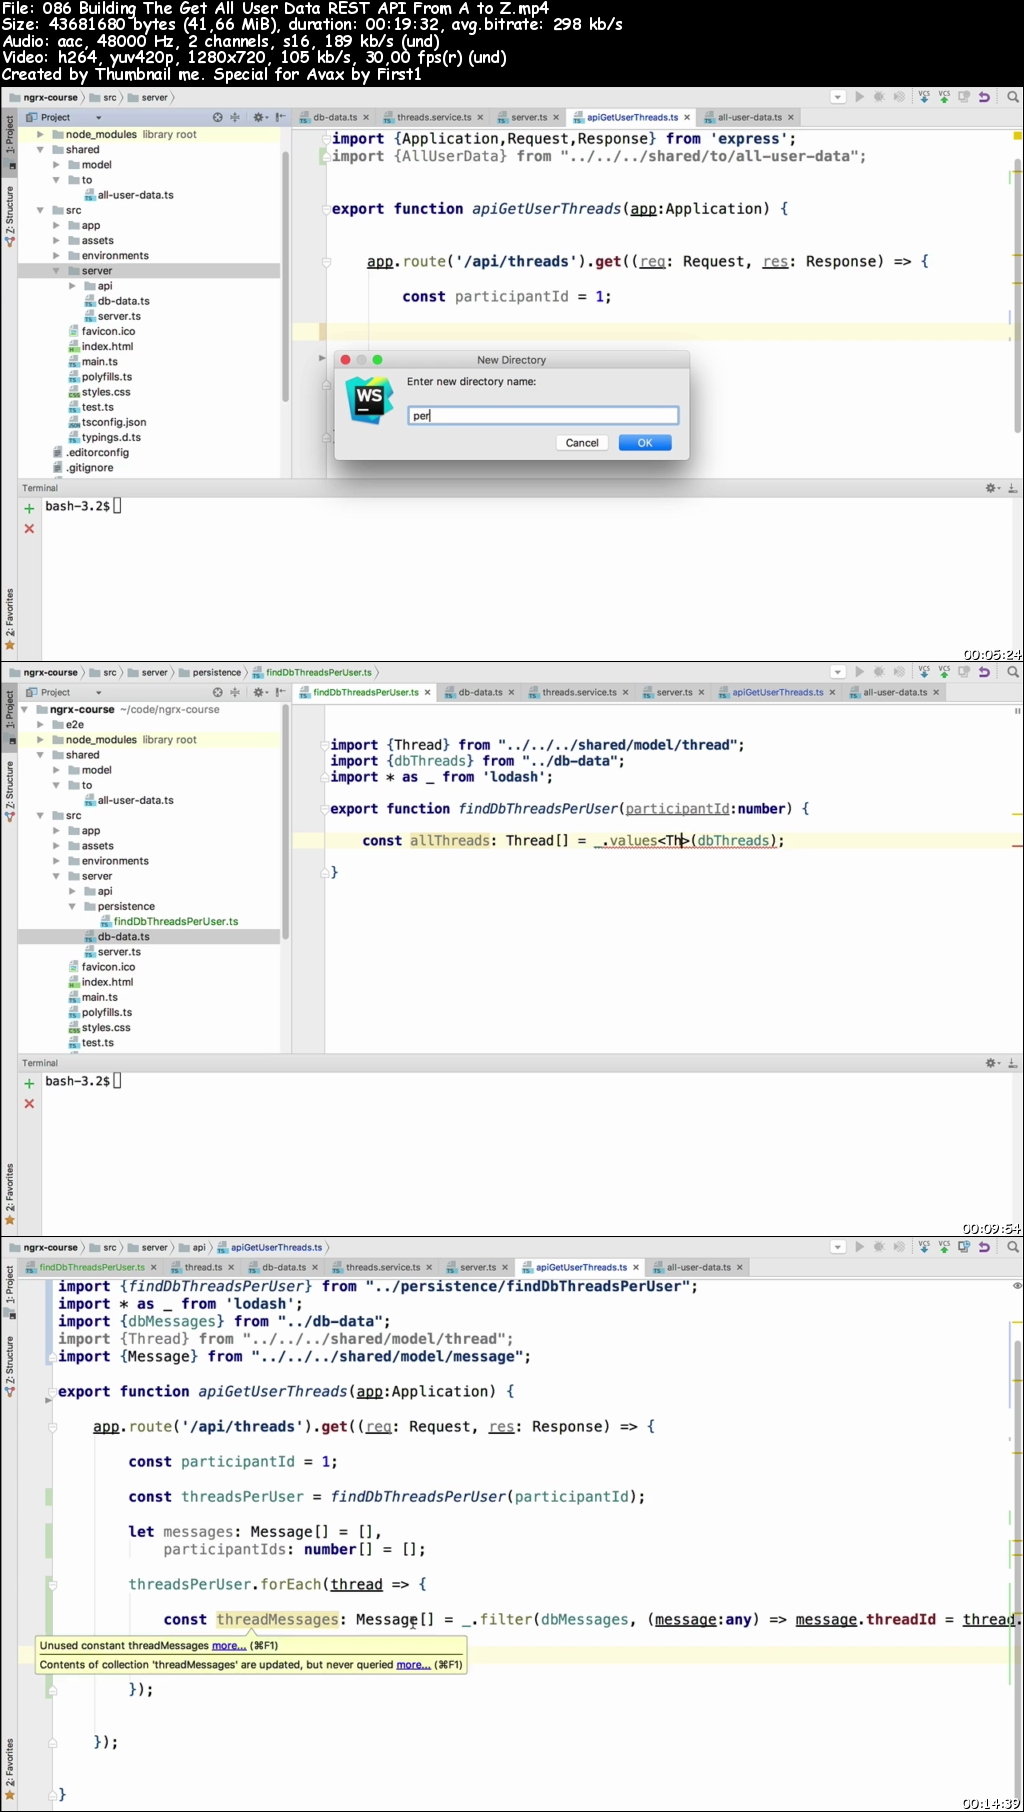The height and width of the screenshot is (1812, 1024).
Task: Click the red close dot on New Directory dialog
Action: (345, 360)
